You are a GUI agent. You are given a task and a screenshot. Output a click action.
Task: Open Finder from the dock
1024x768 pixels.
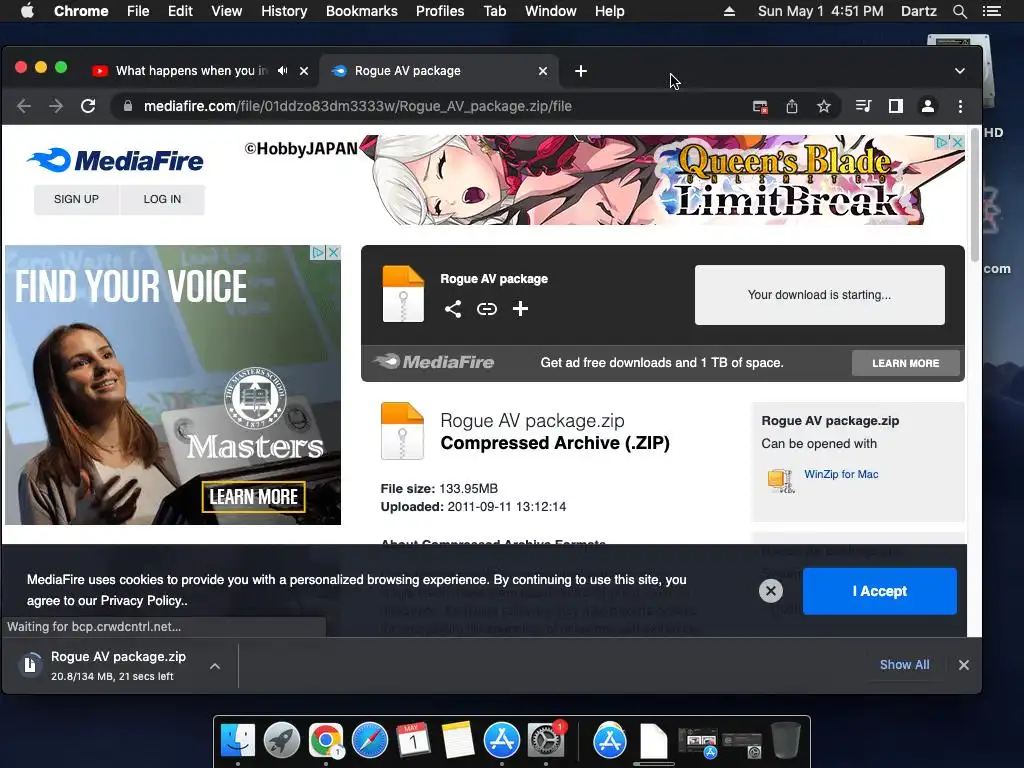tap(238, 741)
